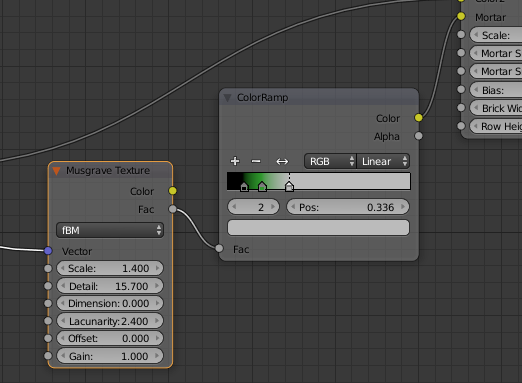The image size is (522, 383).
Task: Select the black color stop handle
Action: [244, 187]
